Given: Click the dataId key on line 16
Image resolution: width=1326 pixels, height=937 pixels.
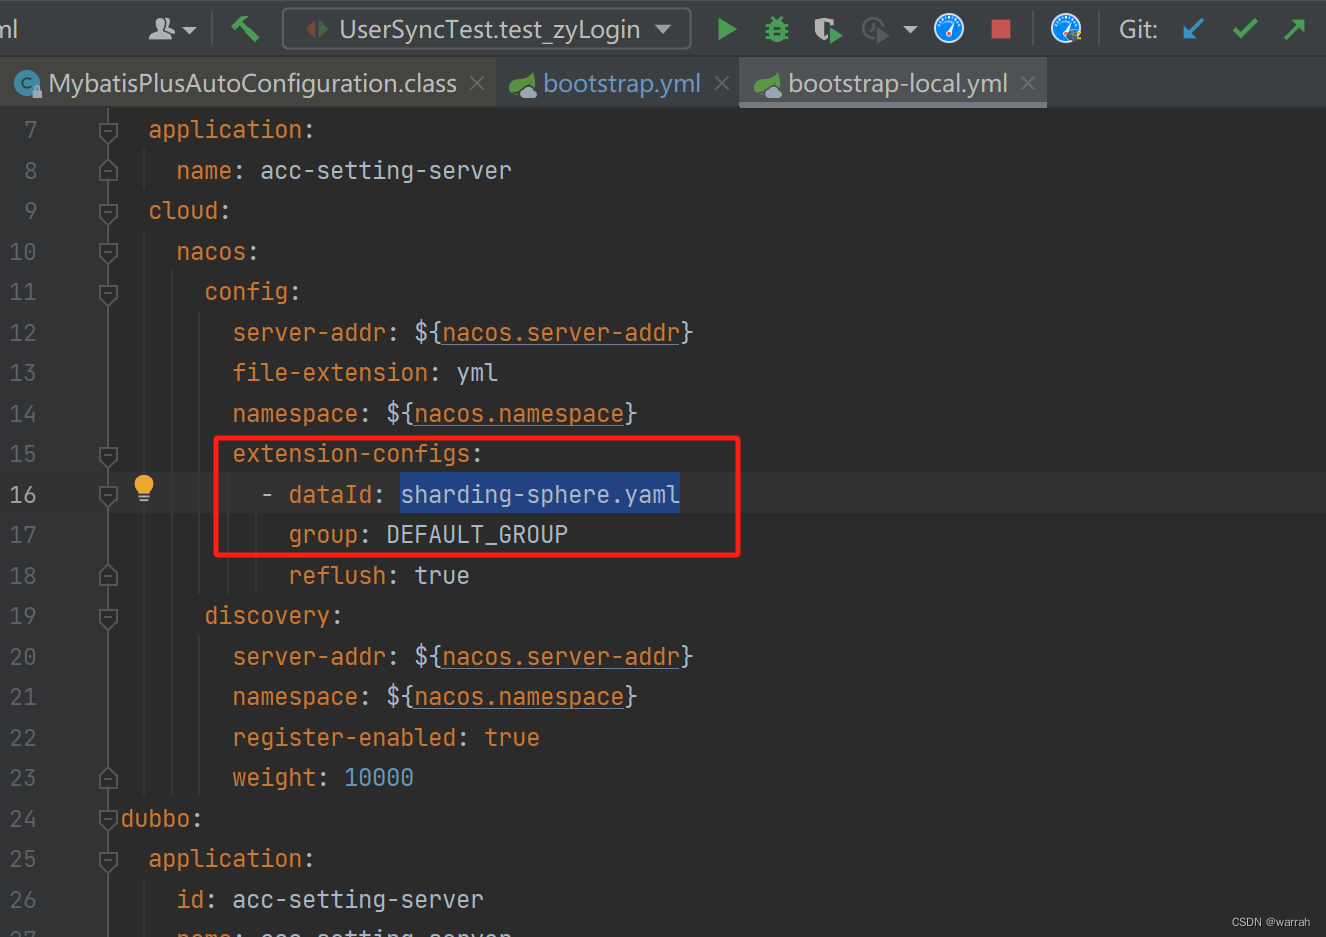Looking at the screenshot, I should tap(330, 494).
